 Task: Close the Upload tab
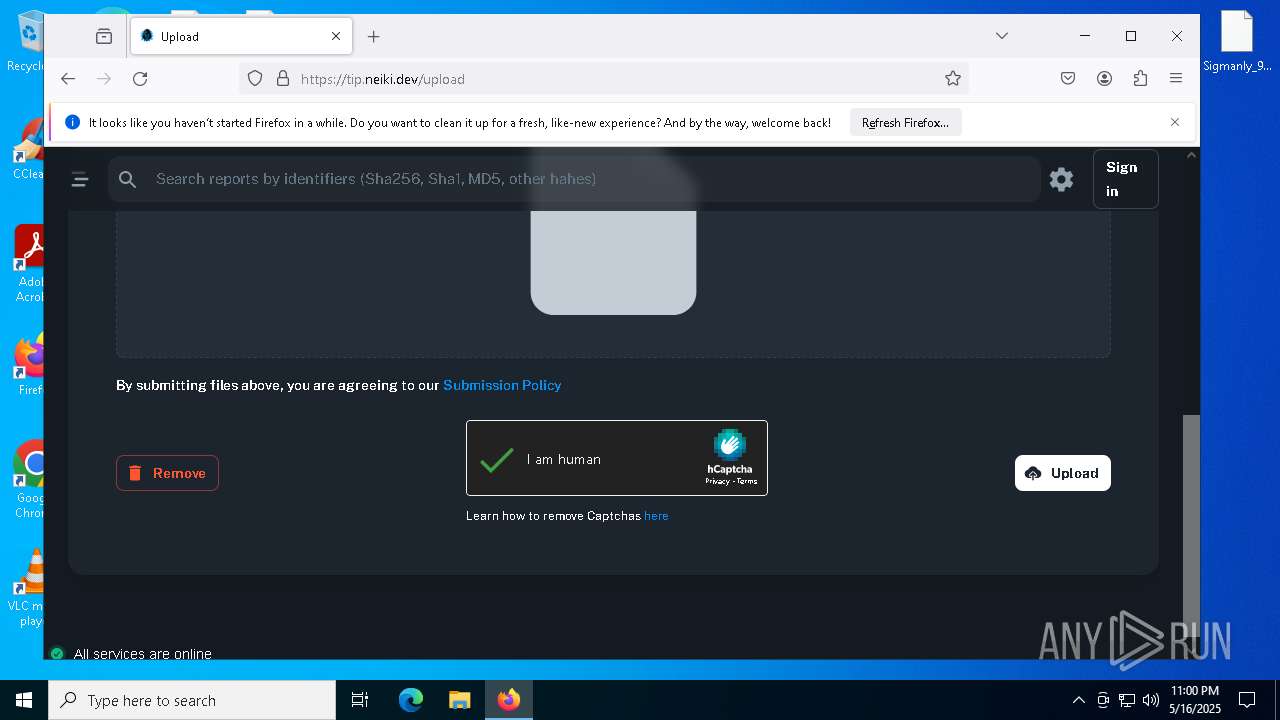[x=336, y=36]
